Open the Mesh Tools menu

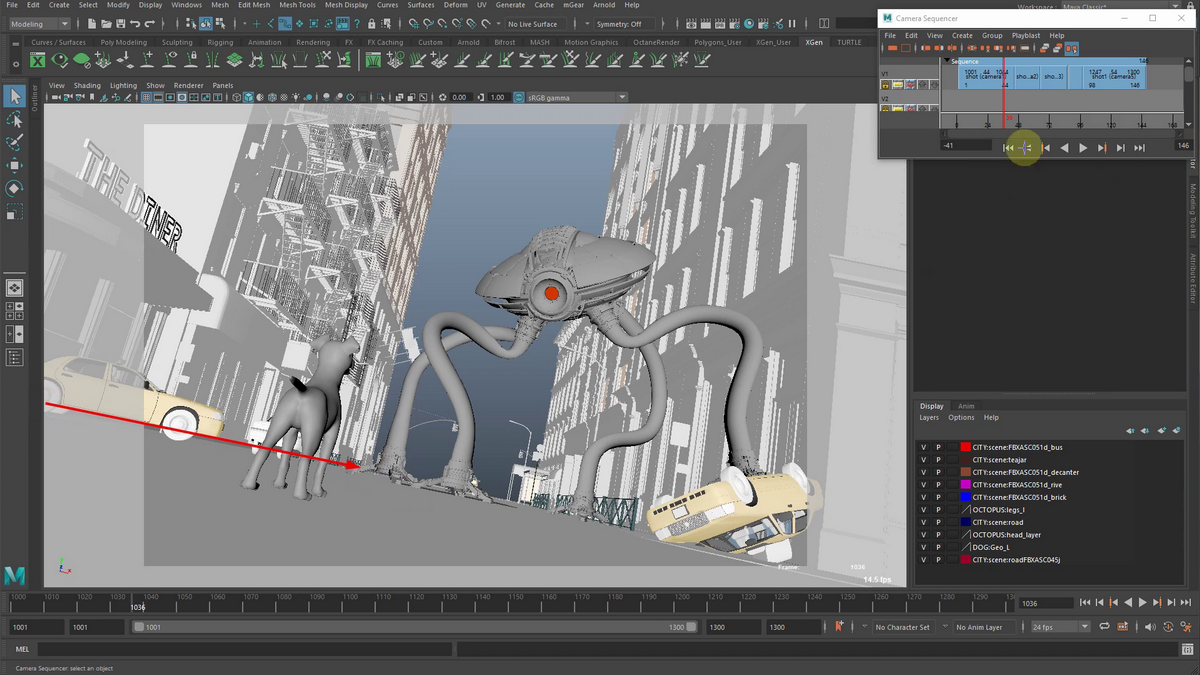pyautogui.click(x=298, y=5)
